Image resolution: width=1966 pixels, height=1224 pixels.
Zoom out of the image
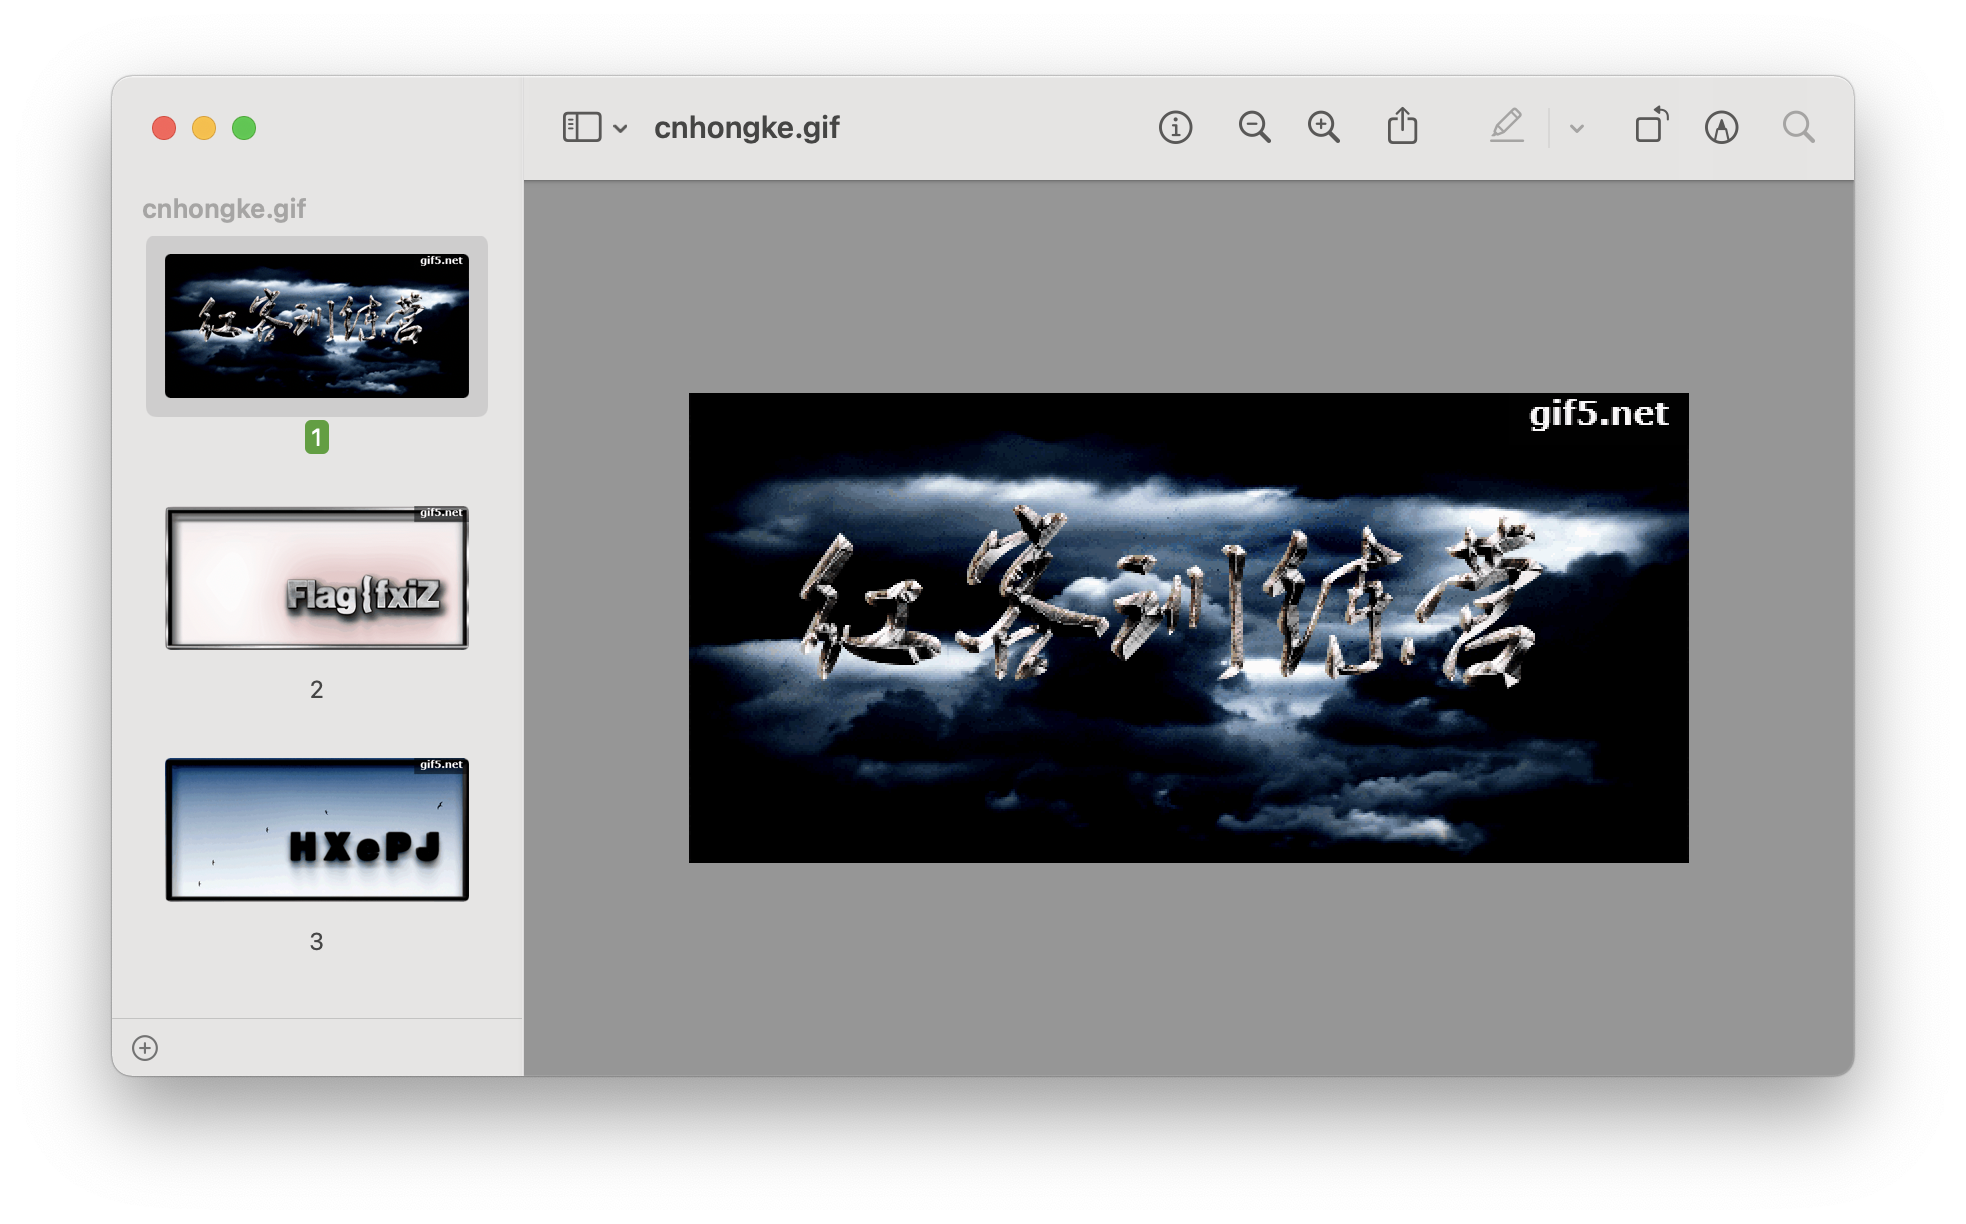pos(1254,128)
